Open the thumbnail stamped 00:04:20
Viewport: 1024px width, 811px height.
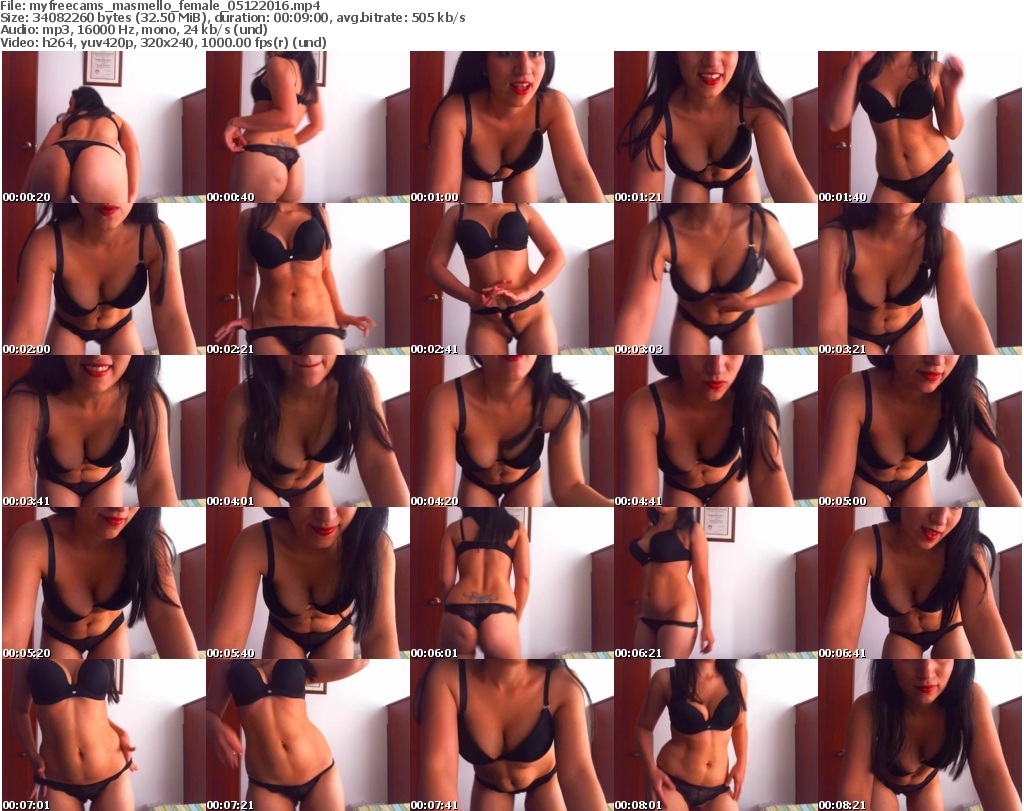pos(511,431)
